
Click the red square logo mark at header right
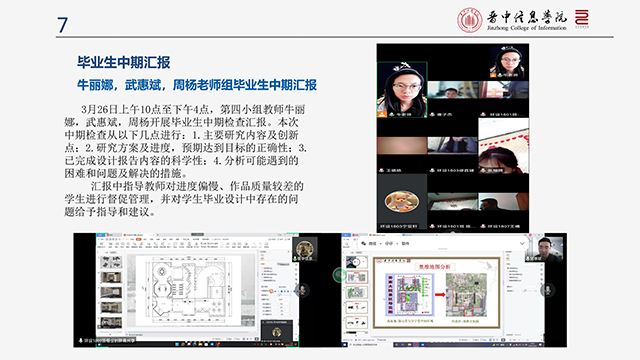click(582, 18)
